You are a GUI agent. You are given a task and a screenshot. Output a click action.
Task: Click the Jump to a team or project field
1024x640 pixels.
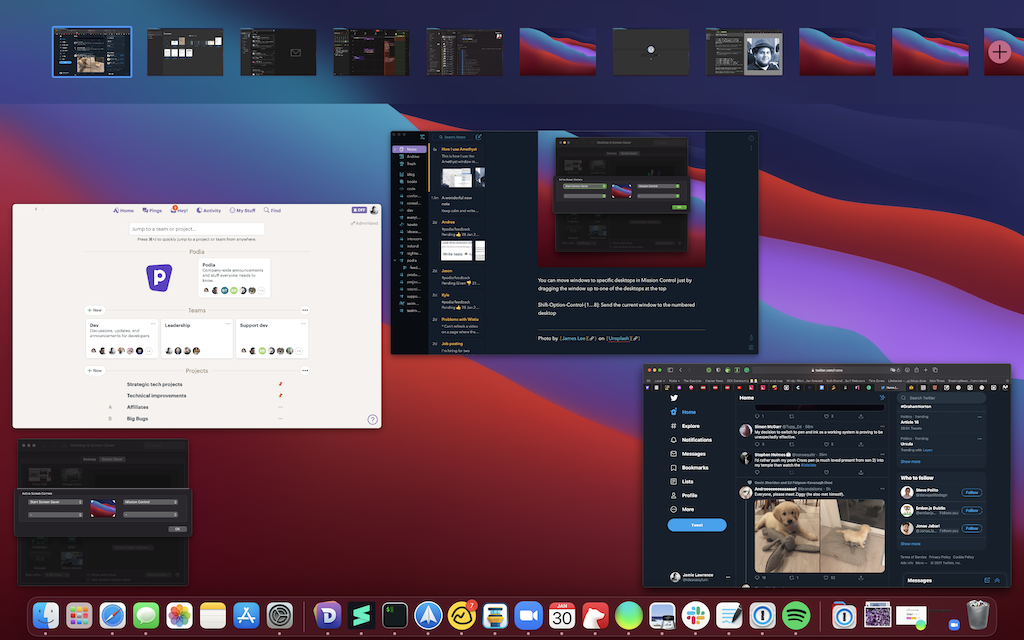click(196, 229)
